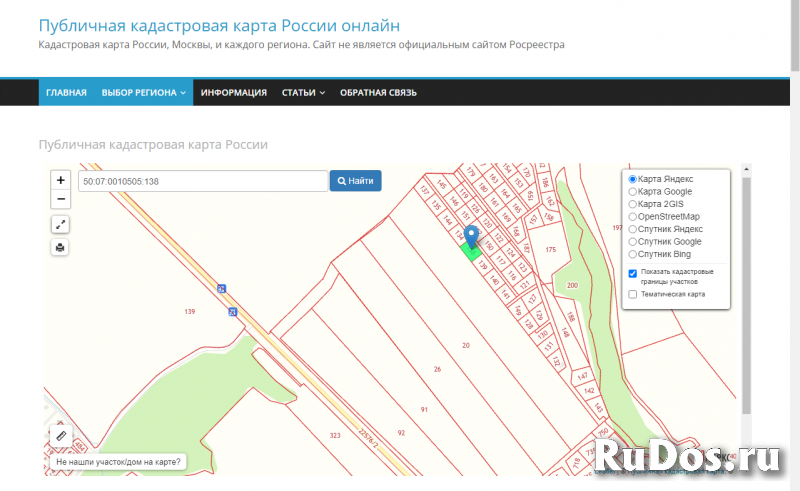Viewport: 800px width, 491px height.
Task: Open the ruler measurement tool
Action: [x=61, y=436]
